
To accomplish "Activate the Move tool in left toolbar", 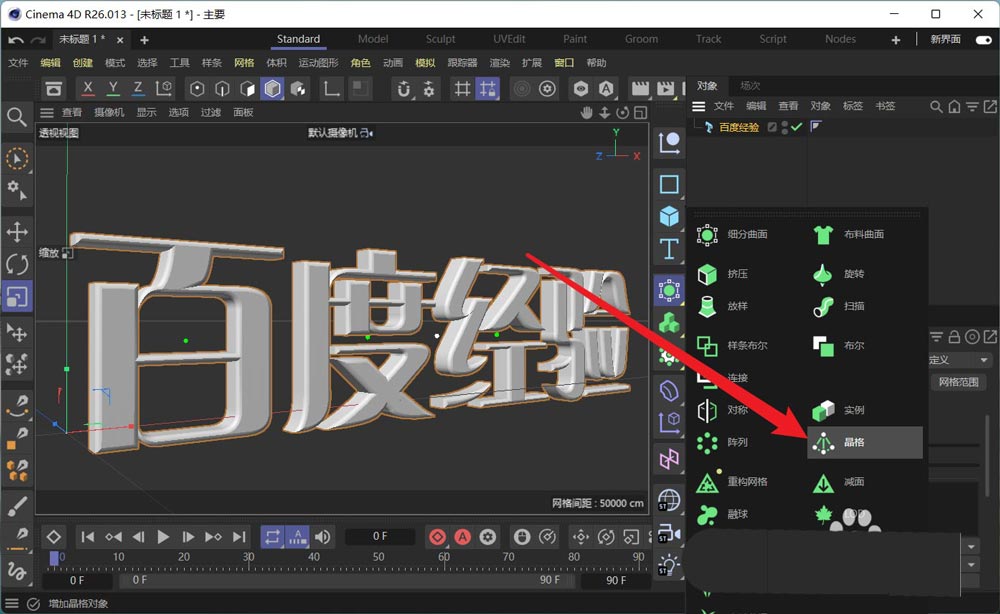I will pos(17,232).
